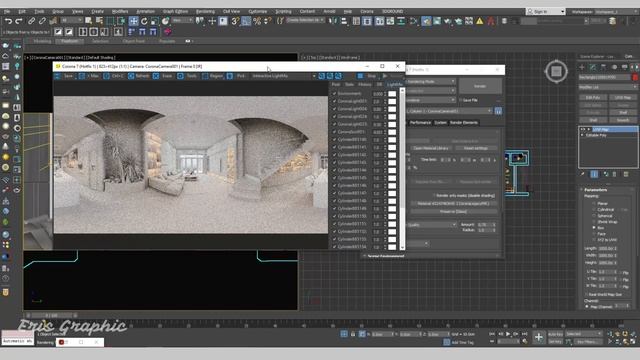Screen dimensions: 640x360
Task: Click the Pin Stack icon below modifier stack
Action: (583, 174)
